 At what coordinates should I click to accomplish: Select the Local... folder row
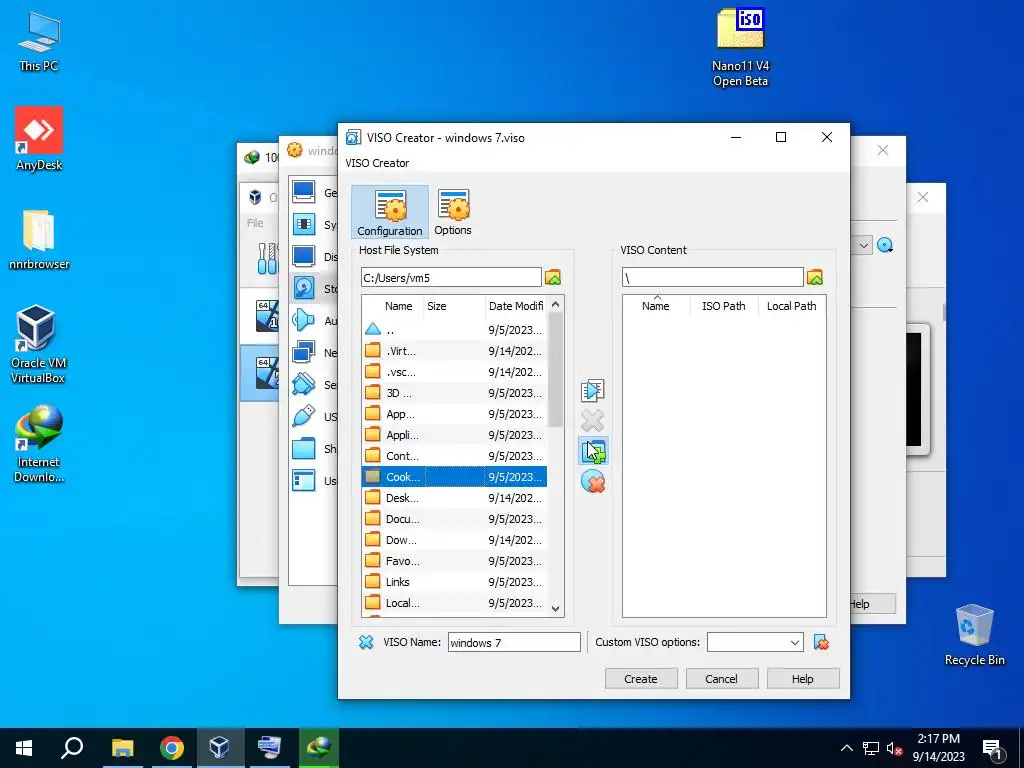coord(455,602)
